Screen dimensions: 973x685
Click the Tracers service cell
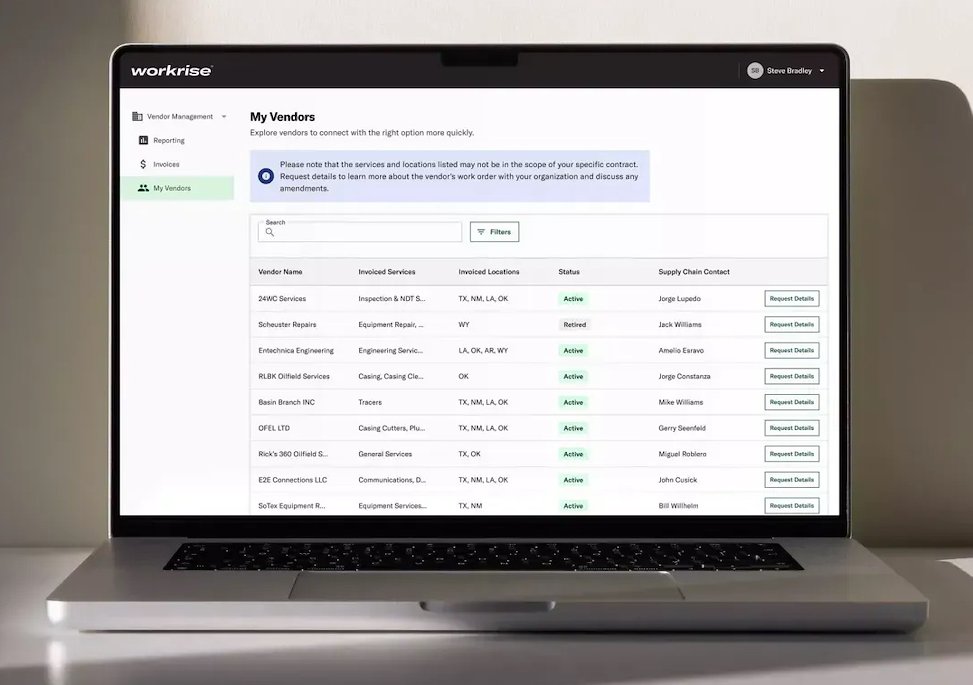pyautogui.click(x=370, y=402)
